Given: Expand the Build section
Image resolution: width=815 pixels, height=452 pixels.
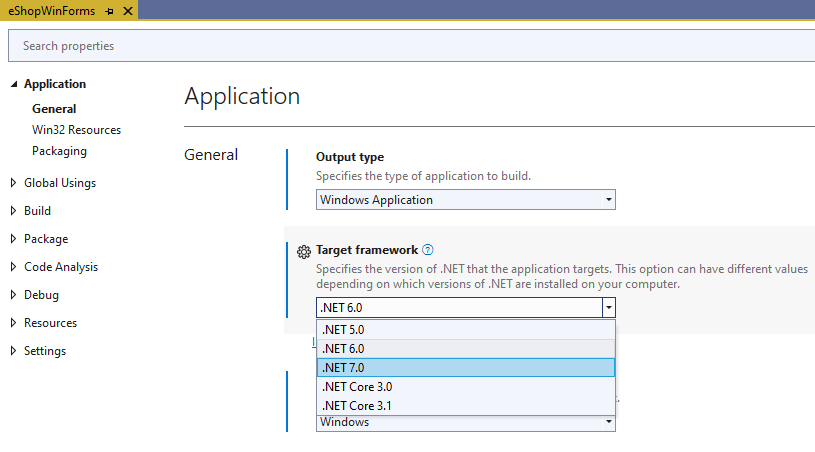Looking at the screenshot, I should [14, 210].
